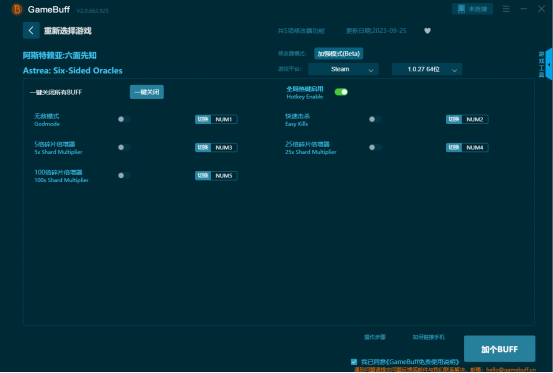
Task: Click the 一键关闭 button
Action: coord(147,92)
